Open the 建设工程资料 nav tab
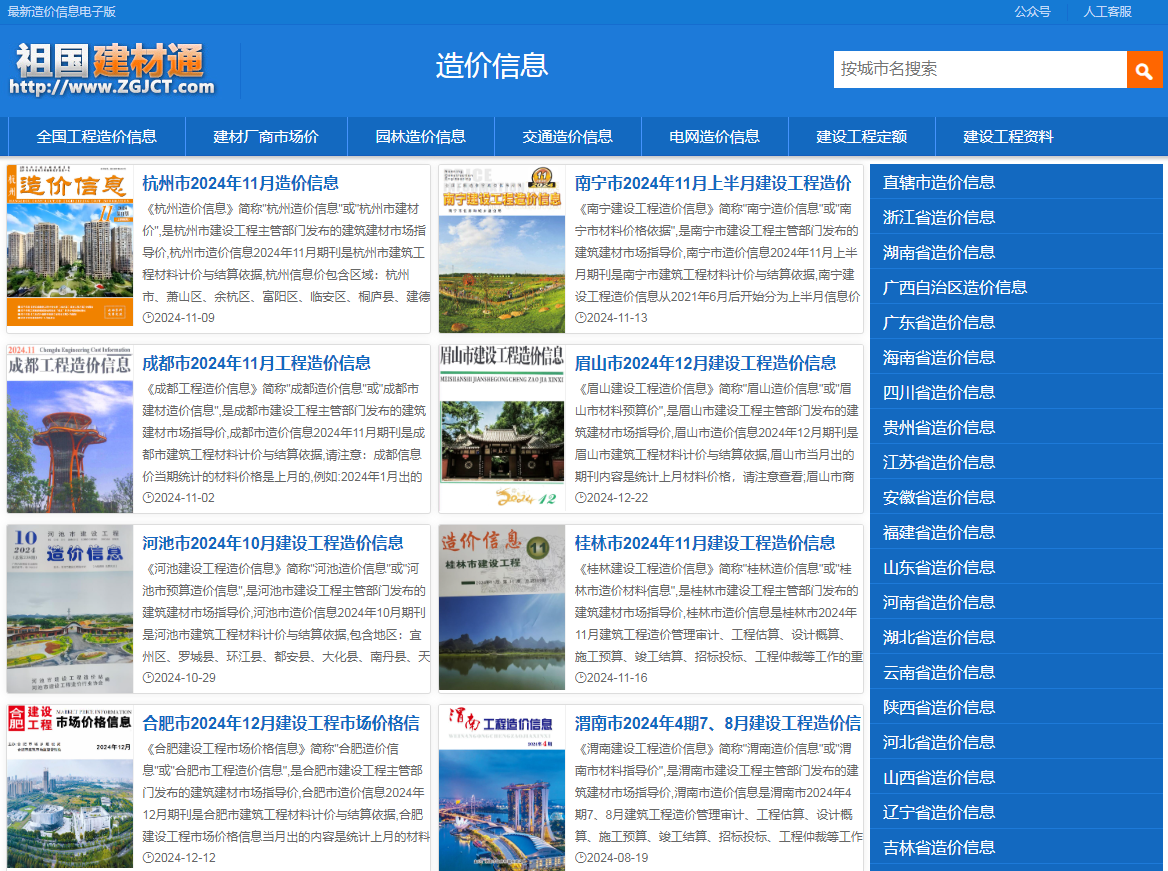 (1009, 136)
